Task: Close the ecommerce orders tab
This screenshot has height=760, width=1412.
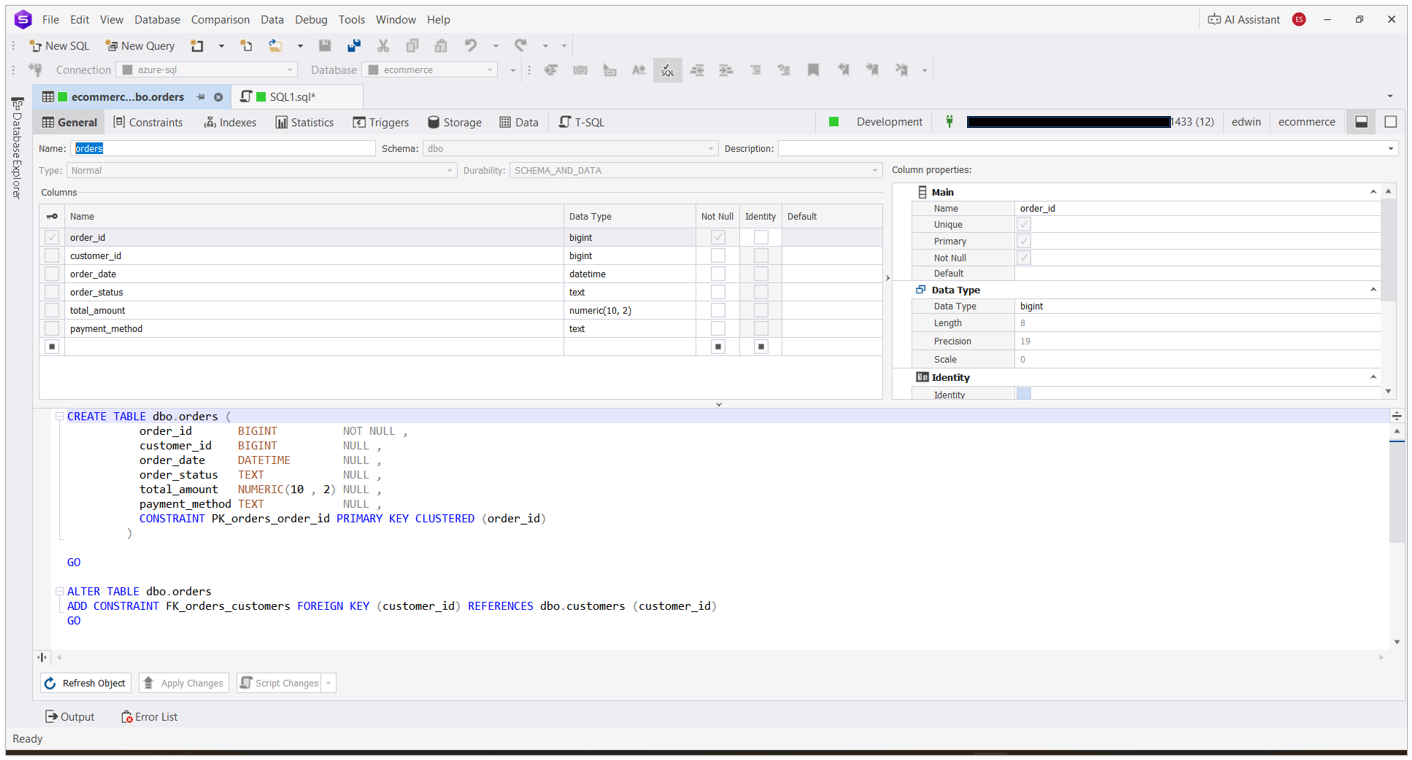Action: tap(218, 97)
